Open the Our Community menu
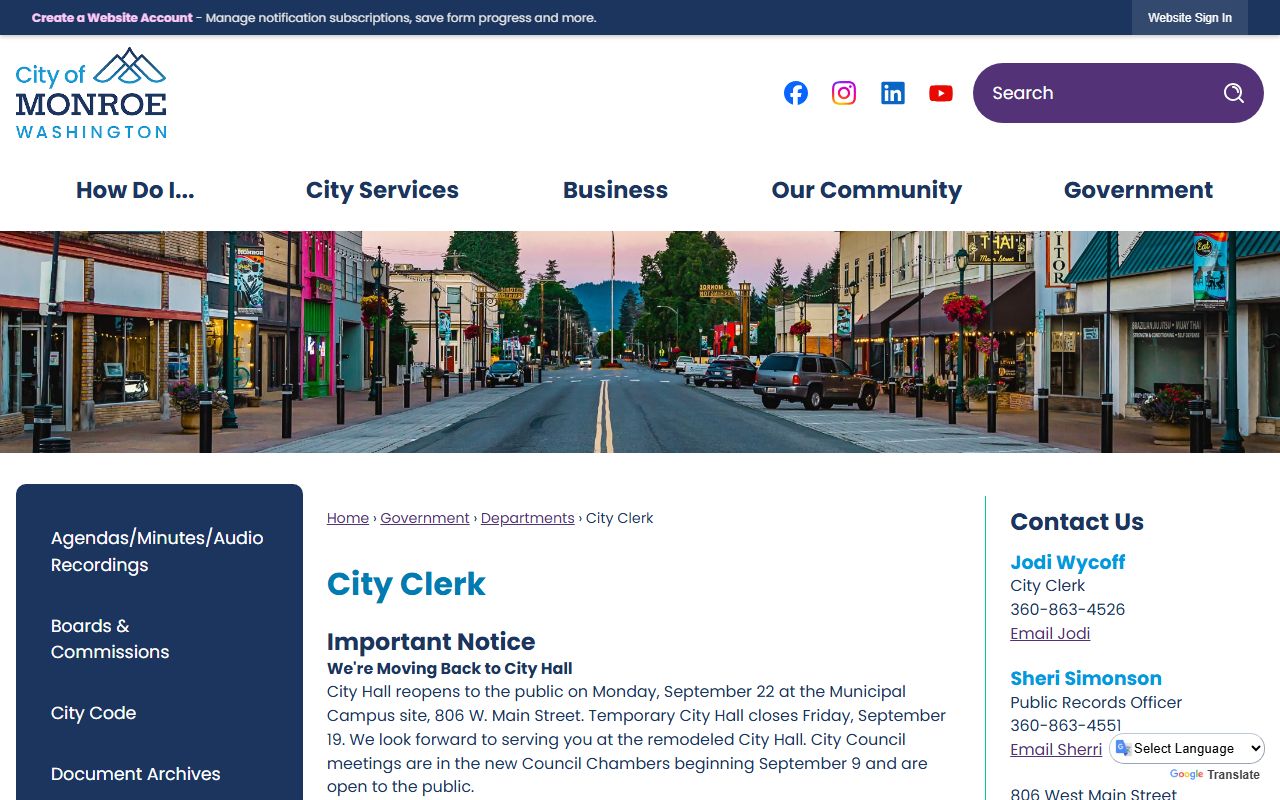Viewport: 1280px width, 800px height. click(867, 190)
